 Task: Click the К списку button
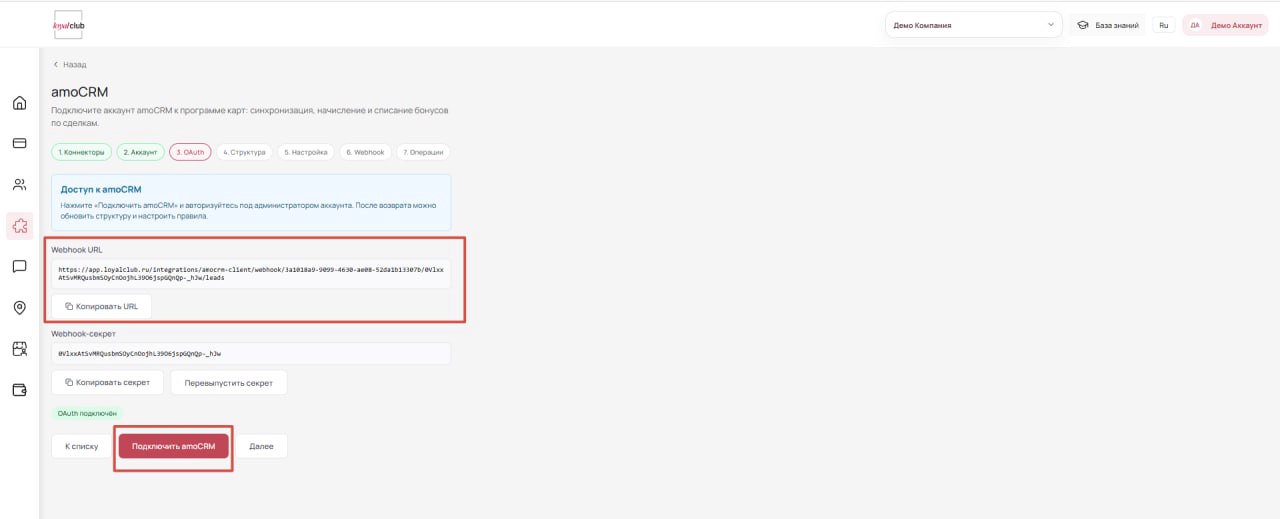click(x=81, y=446)
